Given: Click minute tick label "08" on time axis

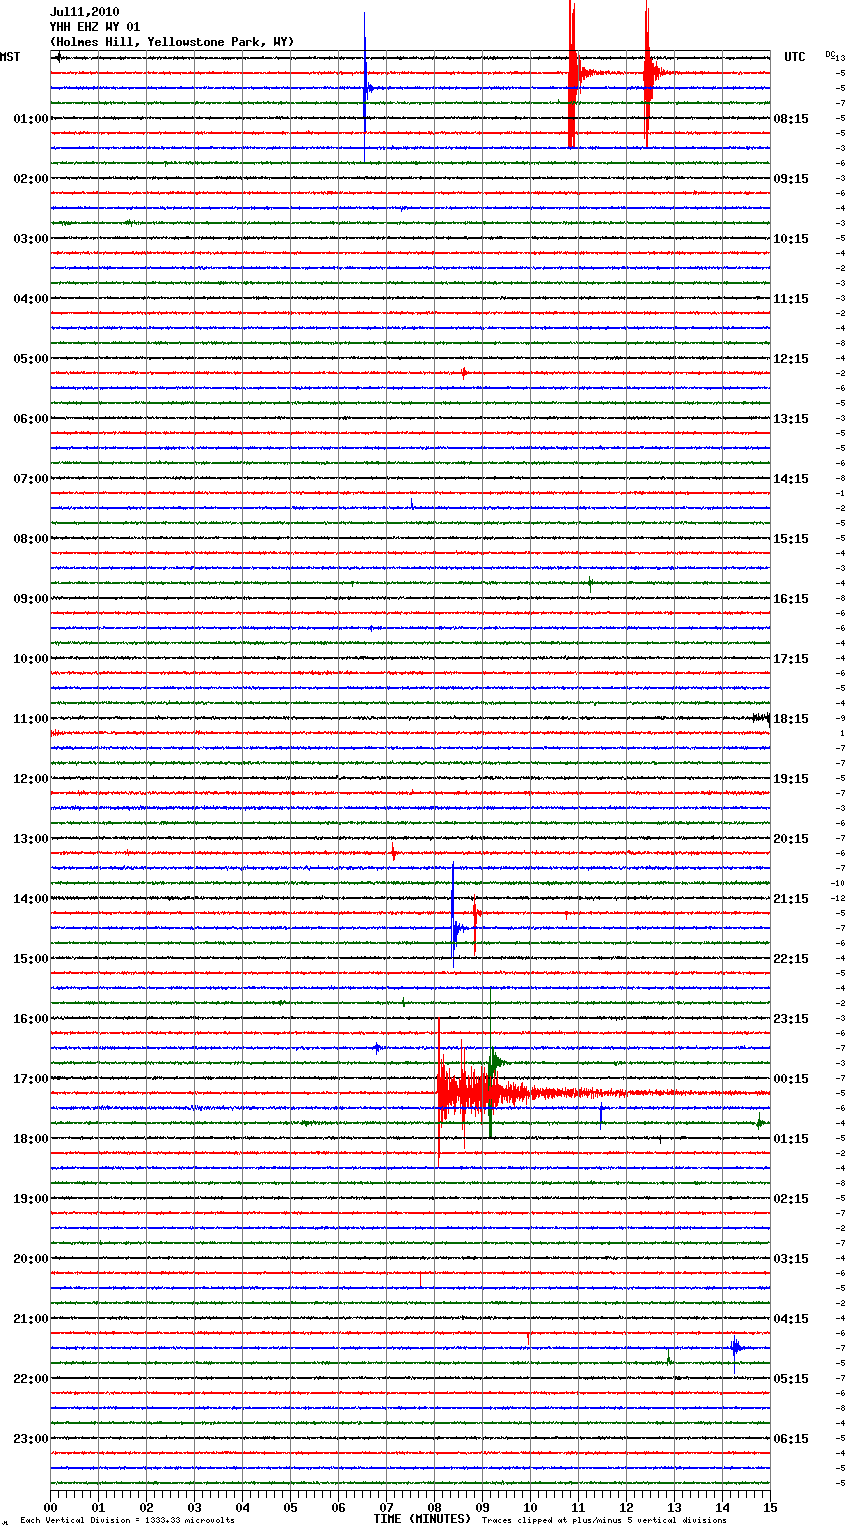Looking at the screenshot, I should (435, 1507).
